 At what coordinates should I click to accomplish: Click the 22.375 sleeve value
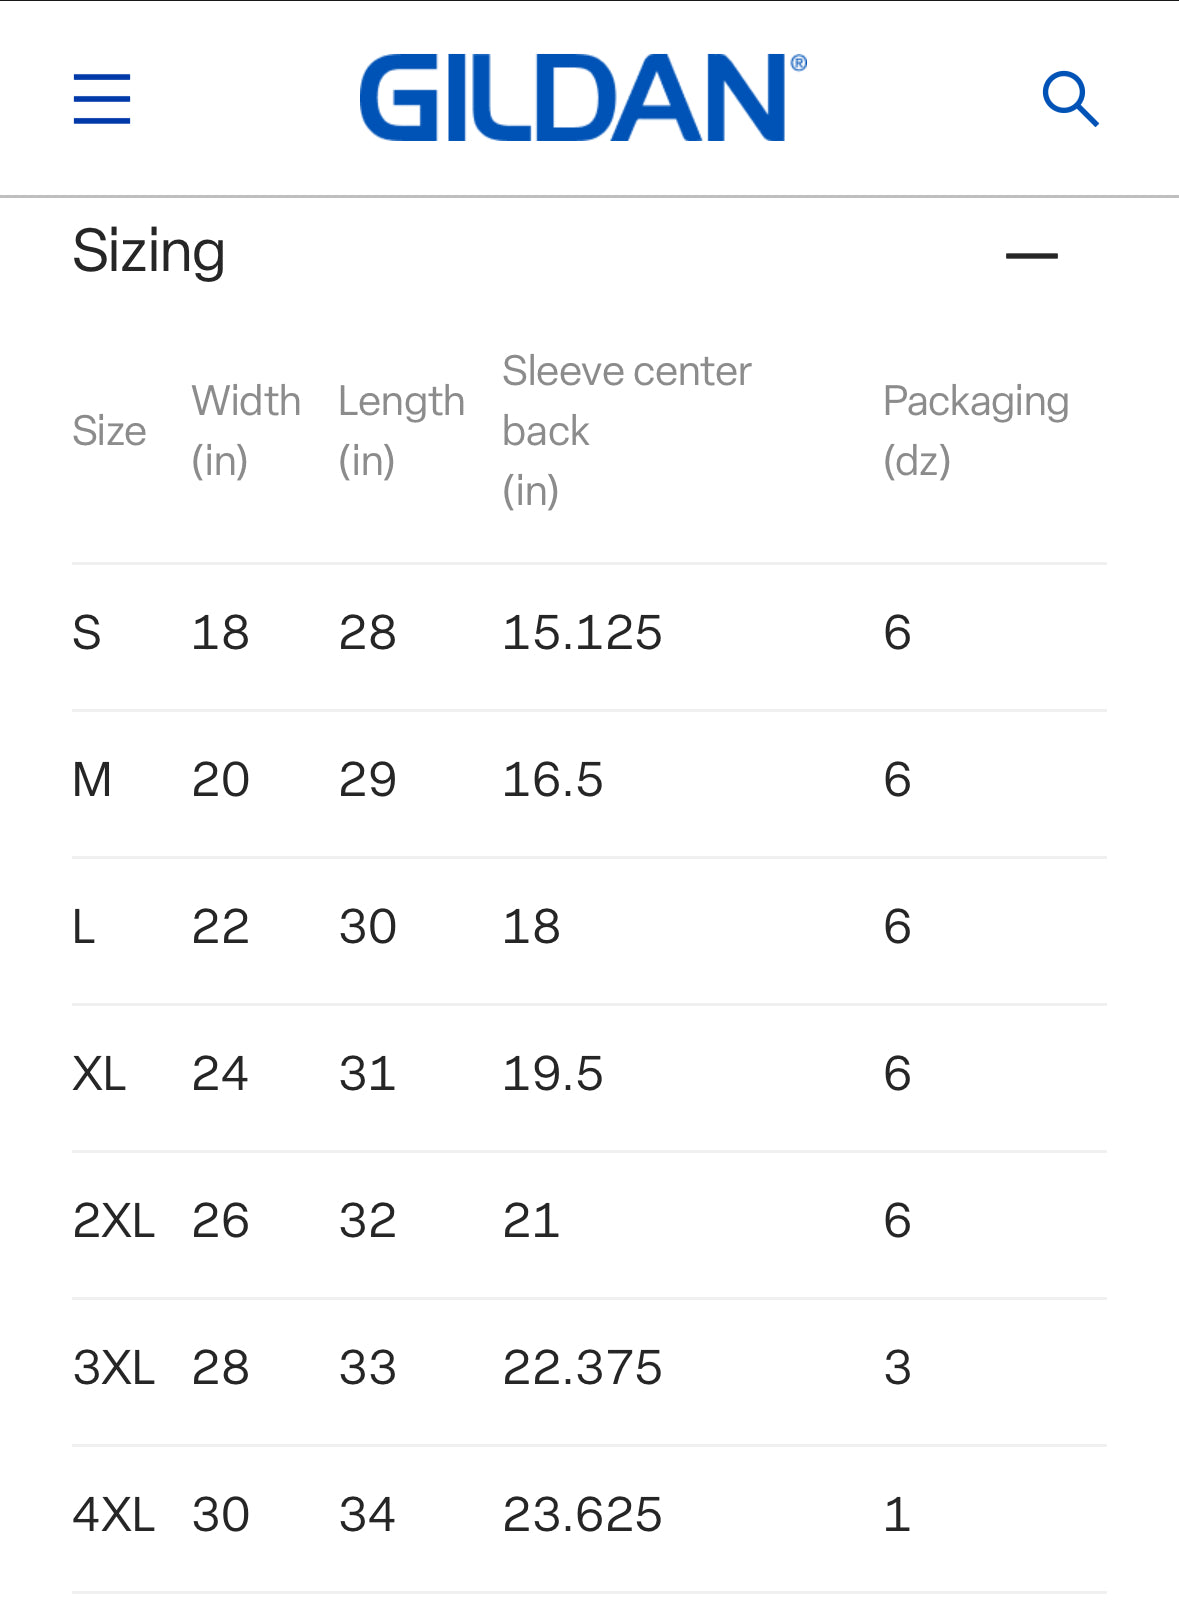582,1368
